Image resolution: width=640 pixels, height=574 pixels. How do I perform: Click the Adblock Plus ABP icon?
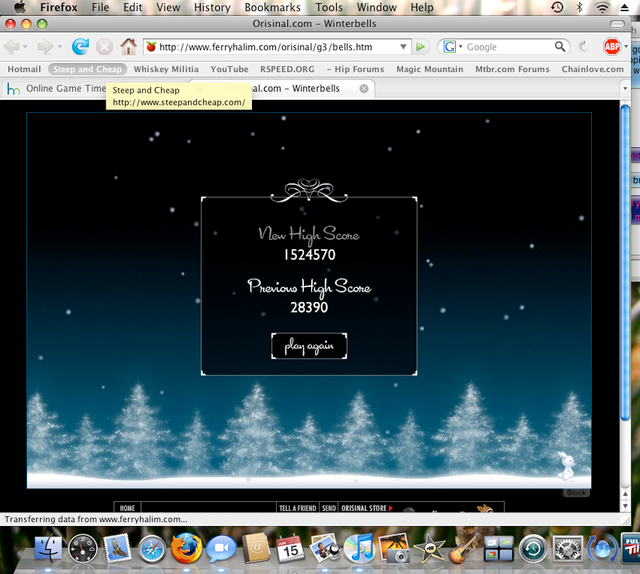612,47
